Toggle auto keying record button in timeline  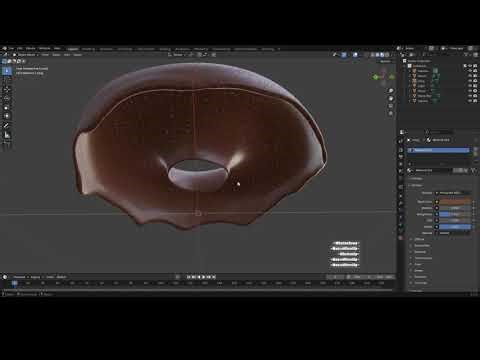tap(178, 277)
